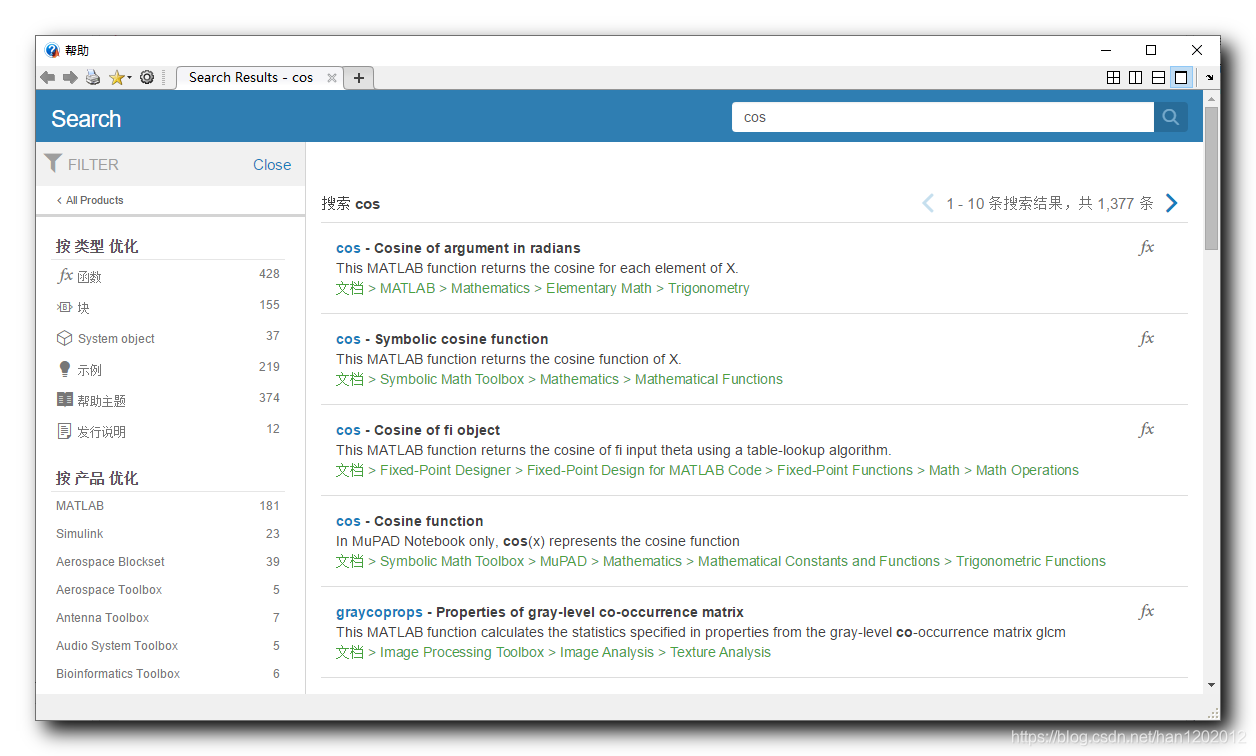This screenshot has width=1256, height=756.
Task: Open graycoprops result link
Action: point(379,612)
